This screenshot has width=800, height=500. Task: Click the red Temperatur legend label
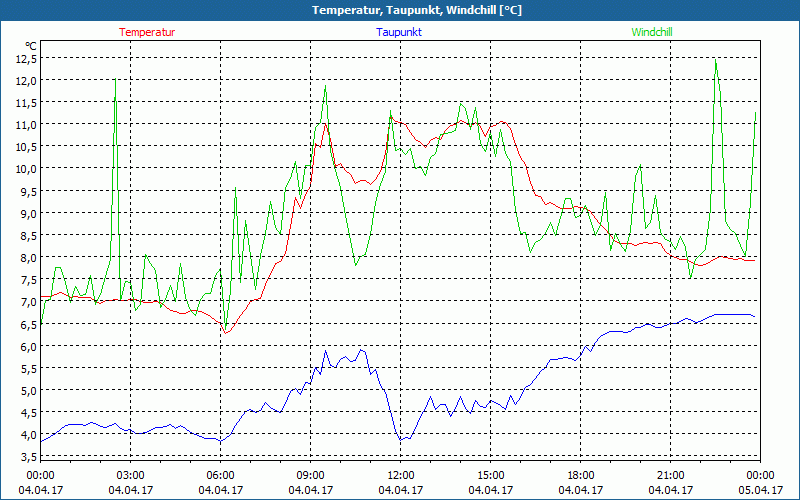tap(147, 32)
